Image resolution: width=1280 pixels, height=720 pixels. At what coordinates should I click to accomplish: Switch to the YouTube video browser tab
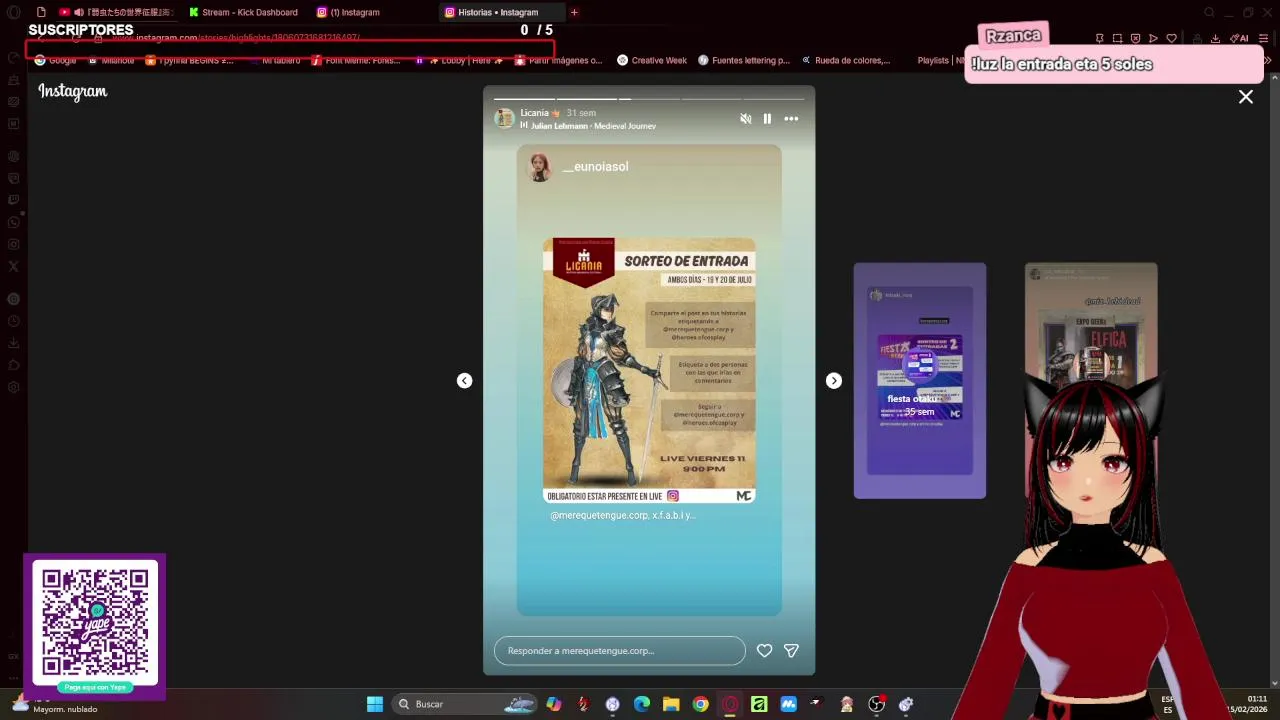[x=118, y=12]
